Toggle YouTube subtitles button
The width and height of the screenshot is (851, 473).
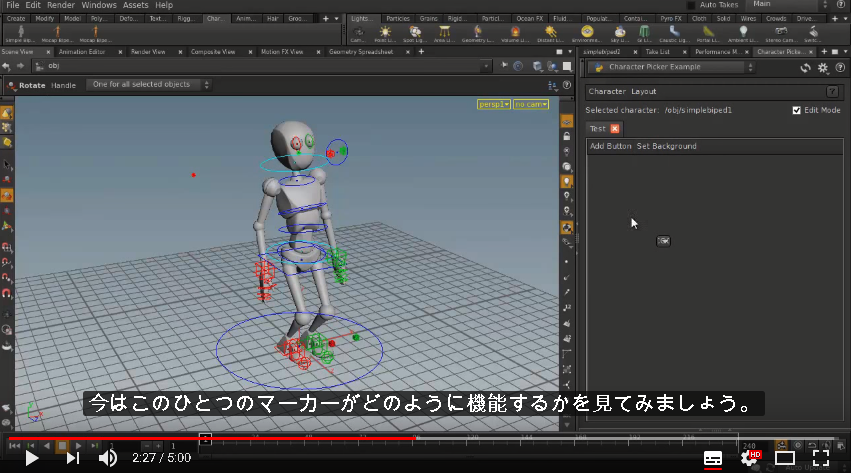point(713,458)
